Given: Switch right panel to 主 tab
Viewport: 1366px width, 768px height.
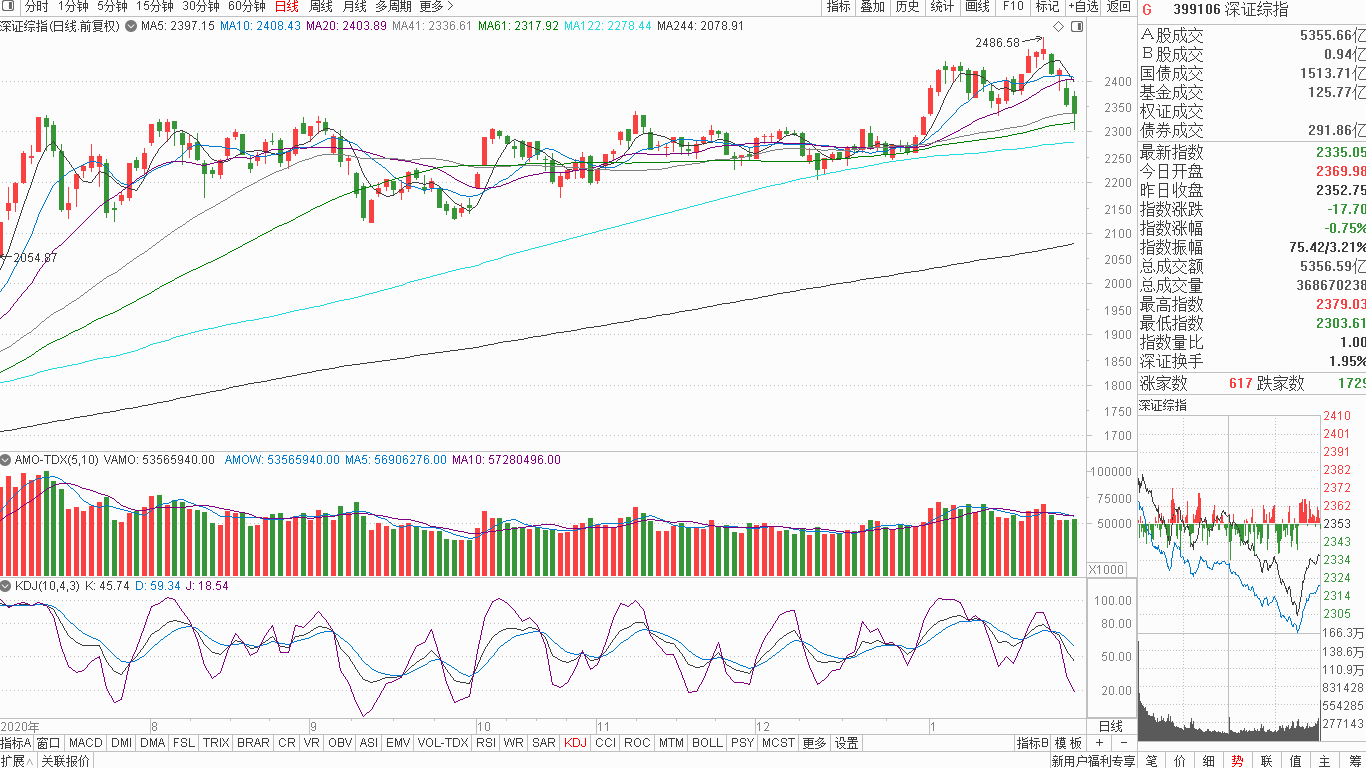Looking at the screenshot, I should pyautogui.click(x=1325, y=761).
